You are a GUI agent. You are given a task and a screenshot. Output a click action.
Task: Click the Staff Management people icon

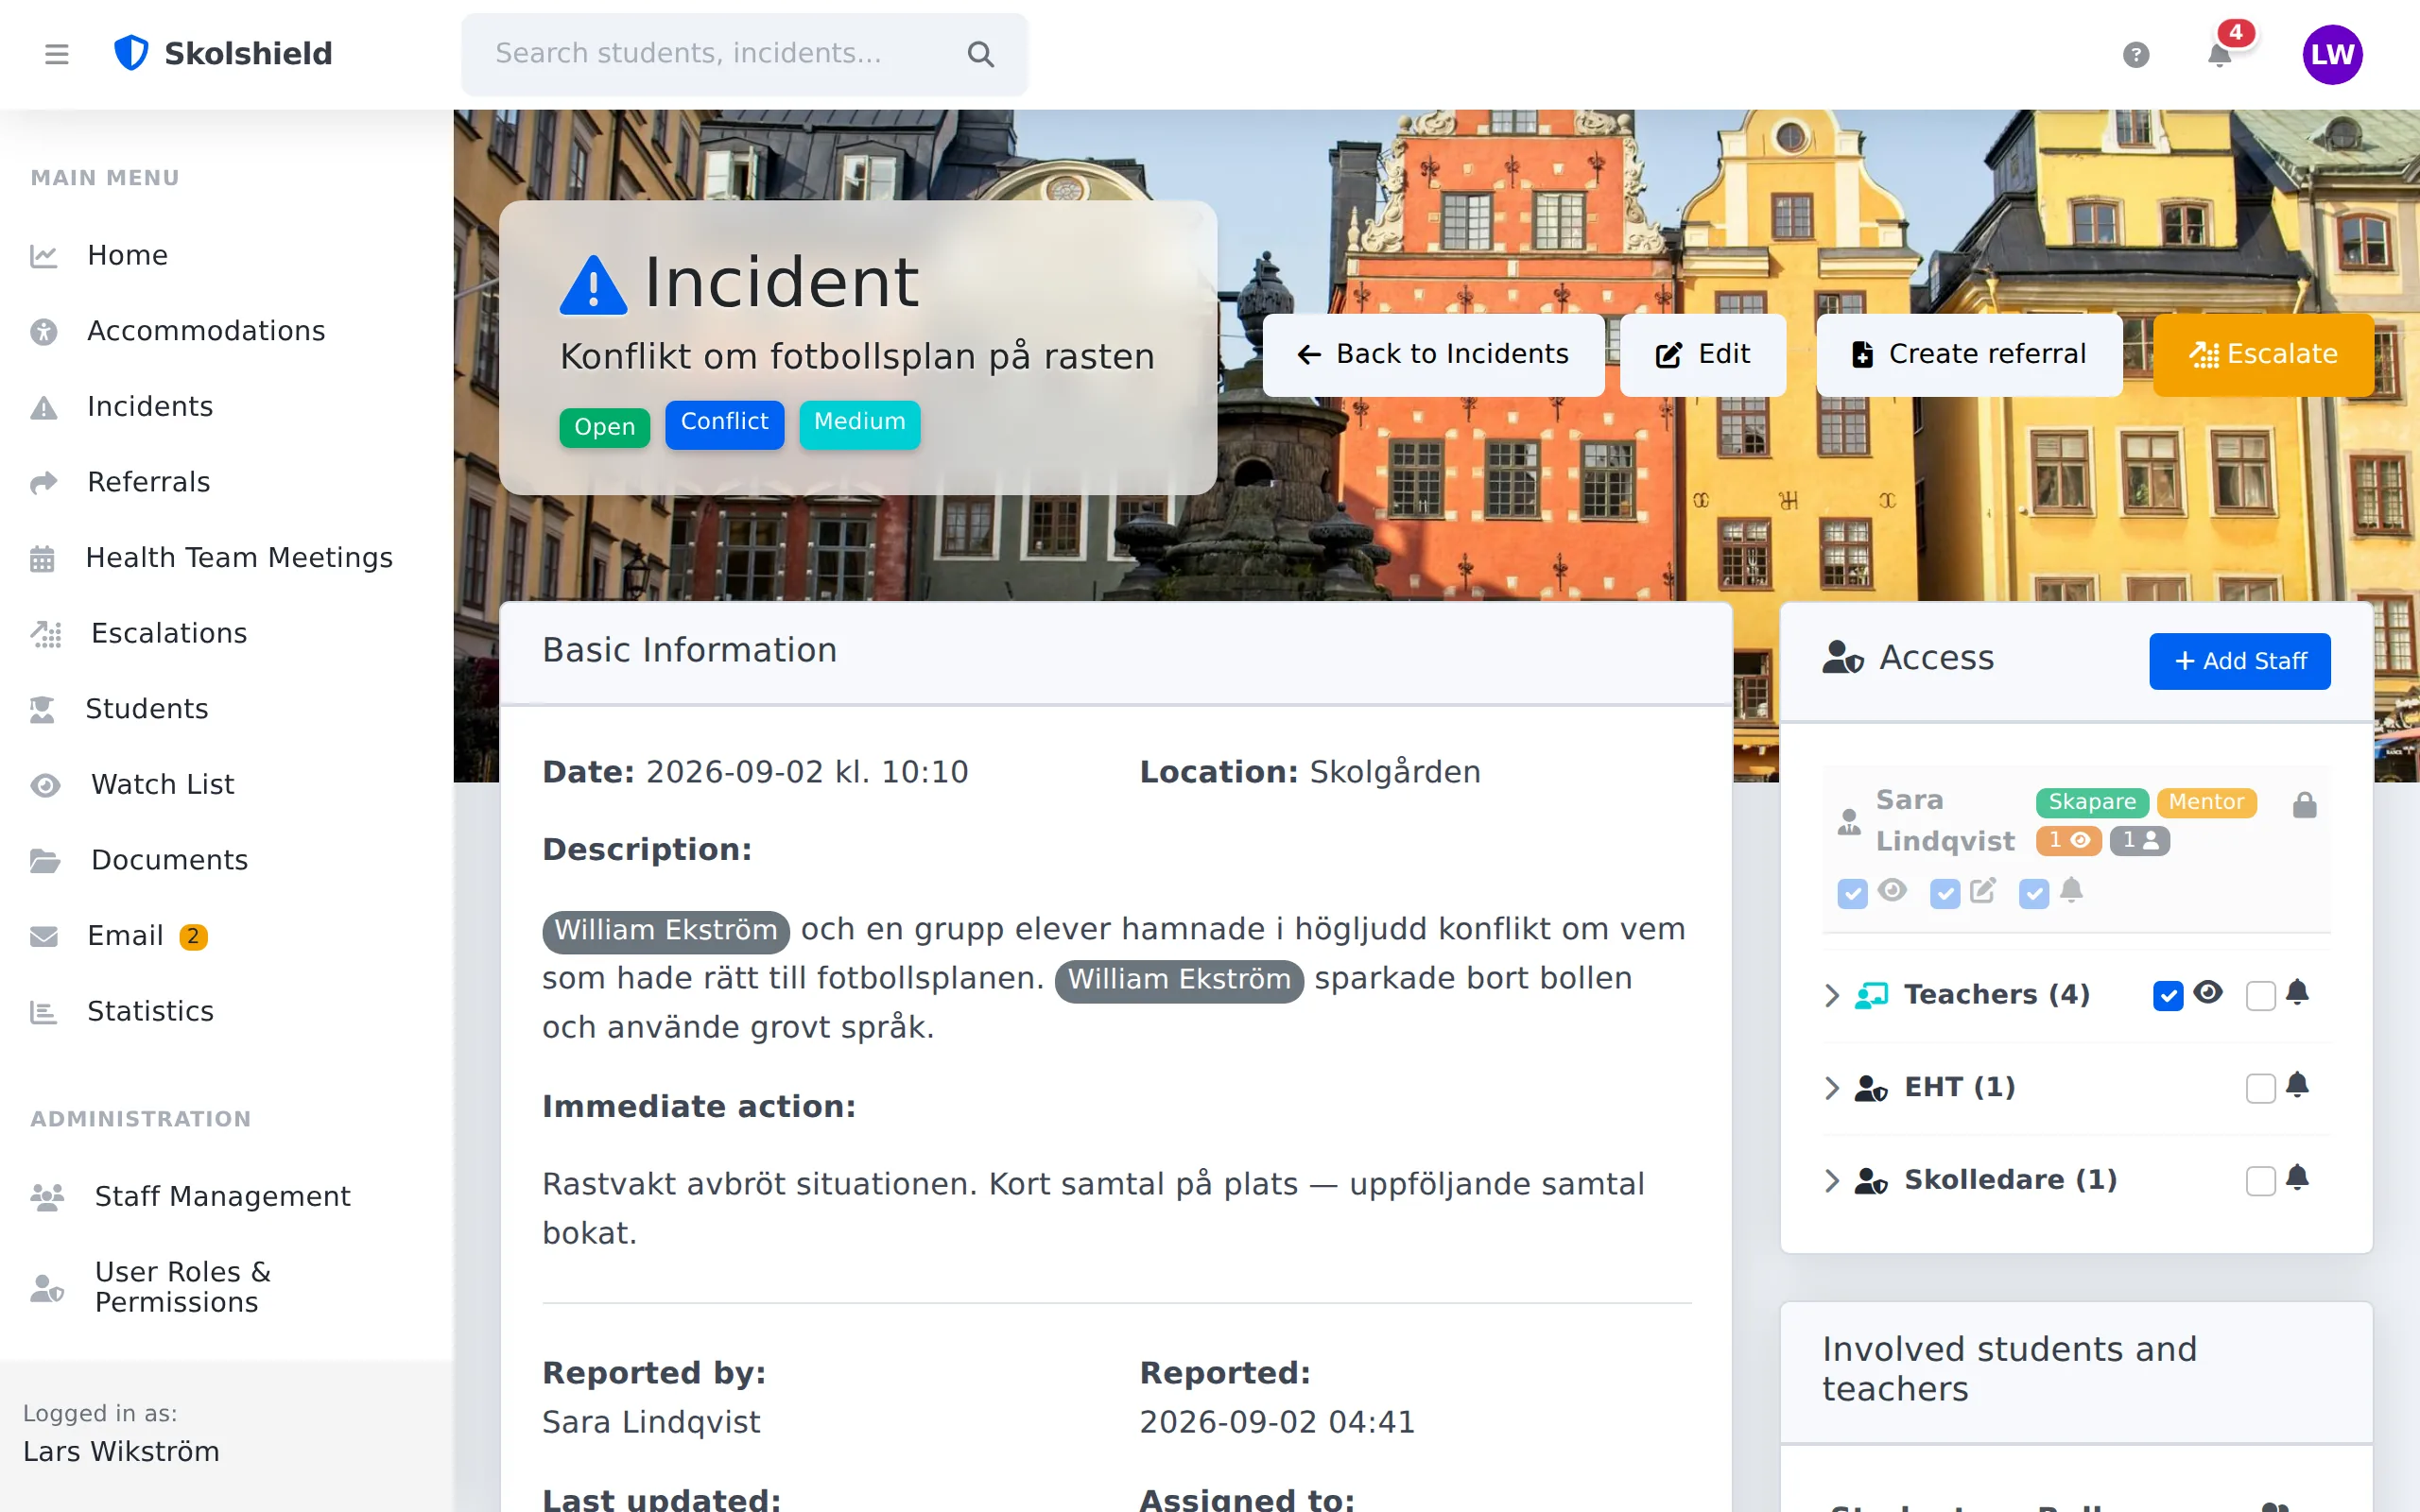(x=47, y=1197)
